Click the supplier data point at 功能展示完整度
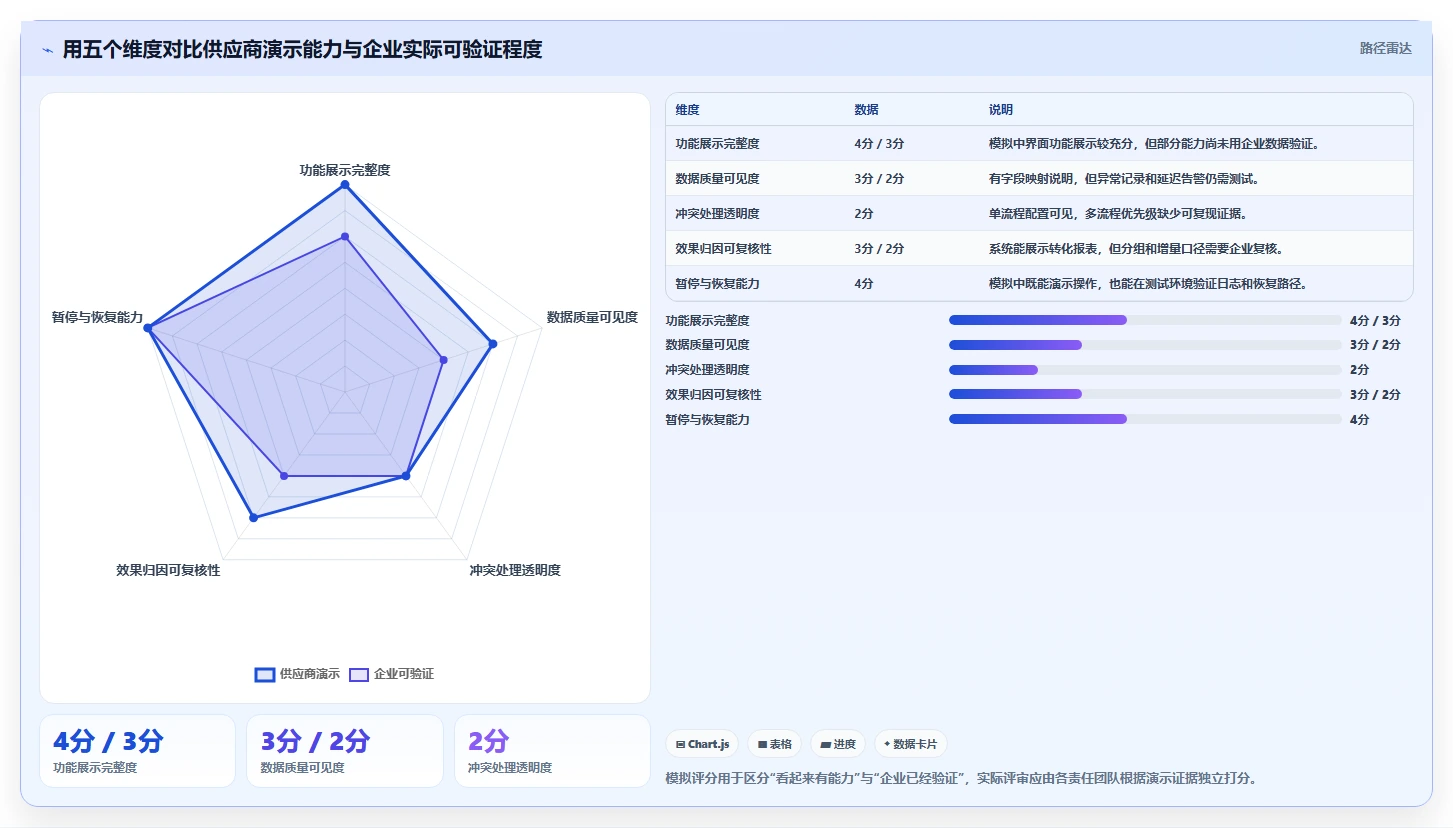The width and height of the screenshot is (1453, 828). tap(345, 185)
